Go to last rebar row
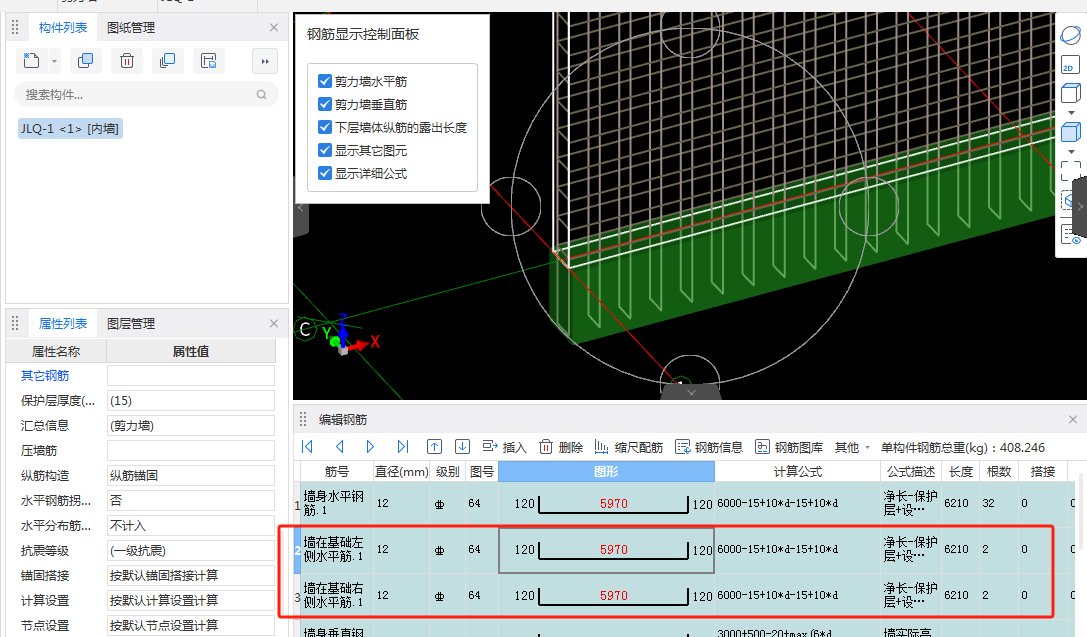Image resolution: width=1087 pixels, height=637 pixels. coord(403,447)
